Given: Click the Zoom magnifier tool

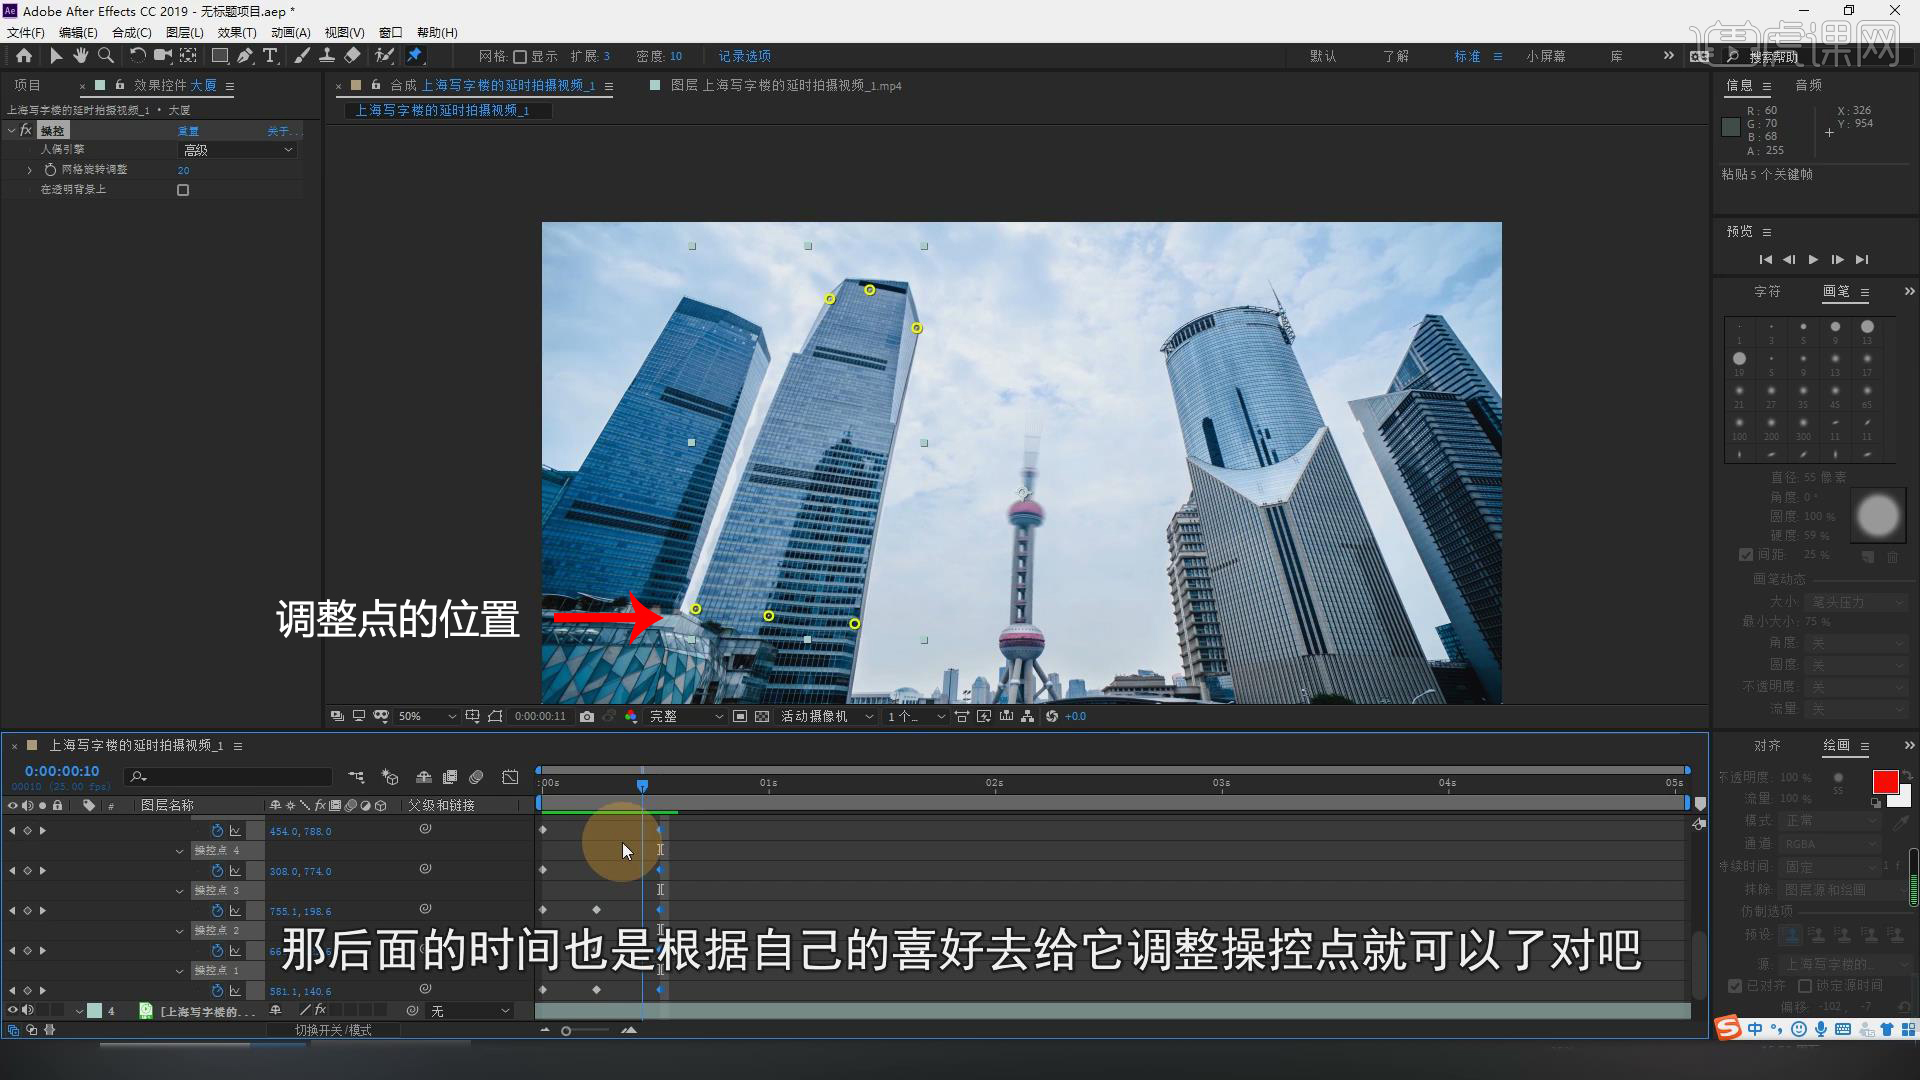Looking at the screenshot, I should [x=106, y=56].
